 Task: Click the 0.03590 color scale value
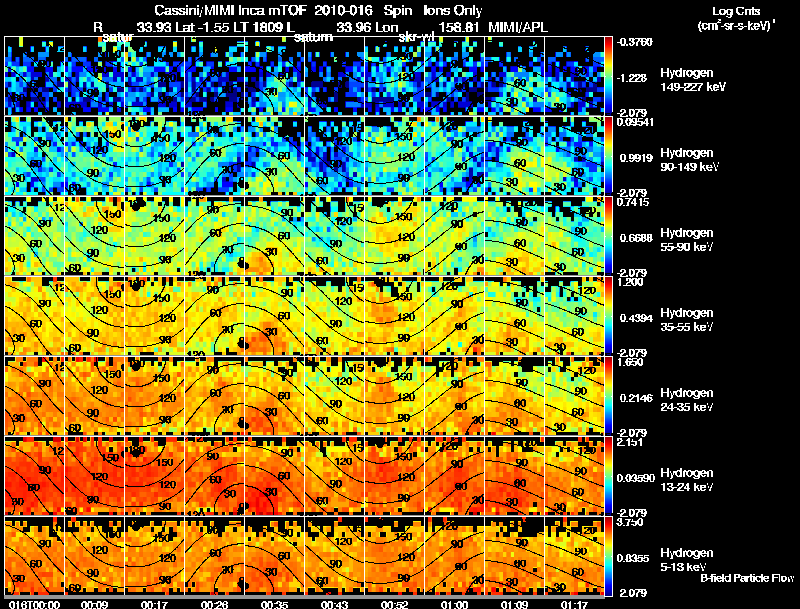(x=636, y=478)
